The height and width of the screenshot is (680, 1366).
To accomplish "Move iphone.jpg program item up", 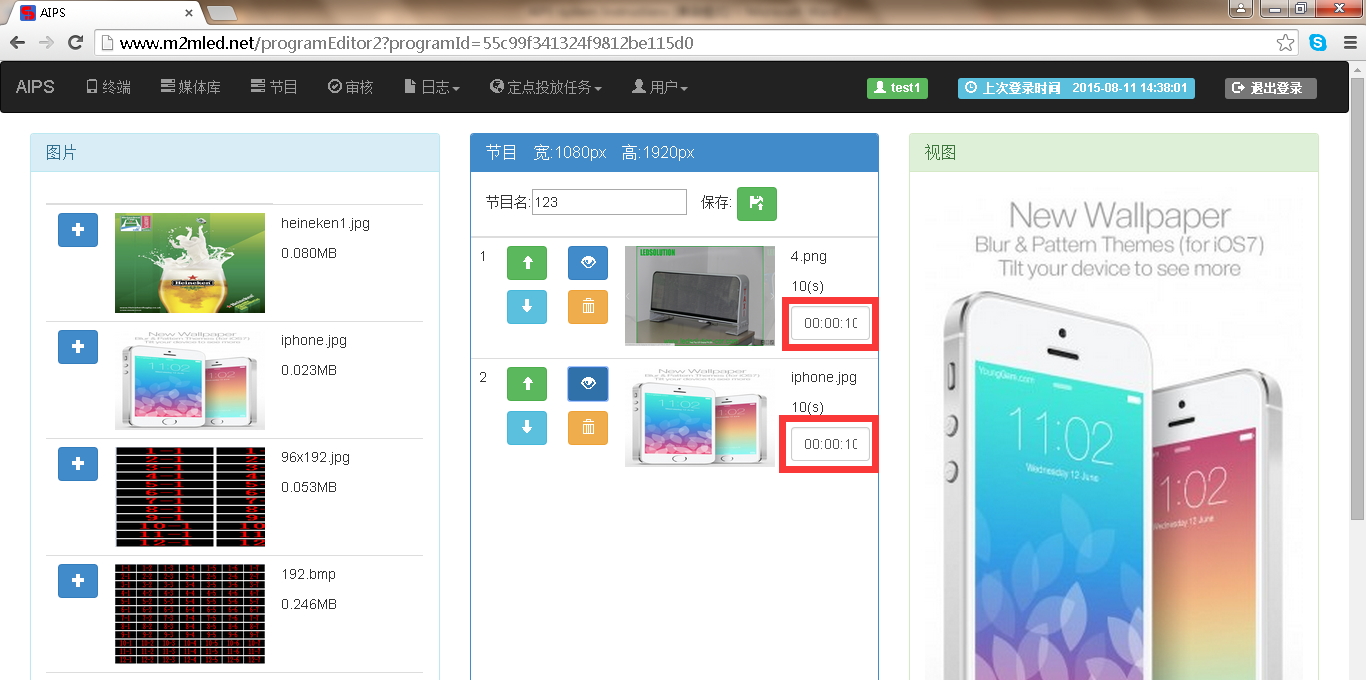I will (527, 384).
